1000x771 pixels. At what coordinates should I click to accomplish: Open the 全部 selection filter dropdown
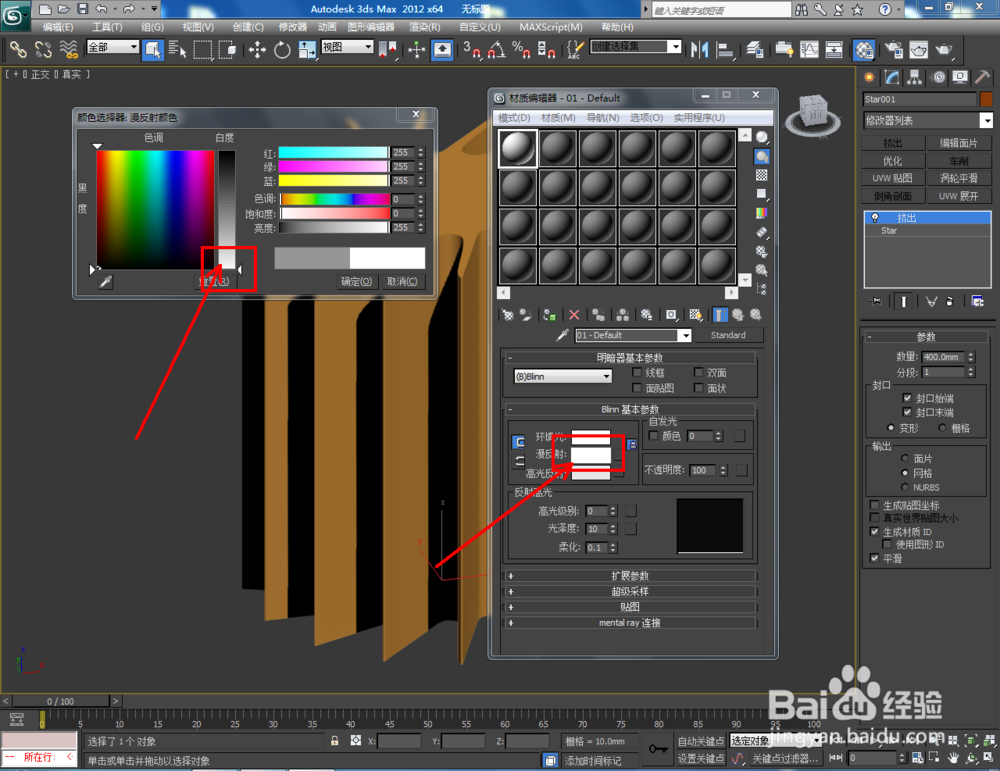pos(112,47)
